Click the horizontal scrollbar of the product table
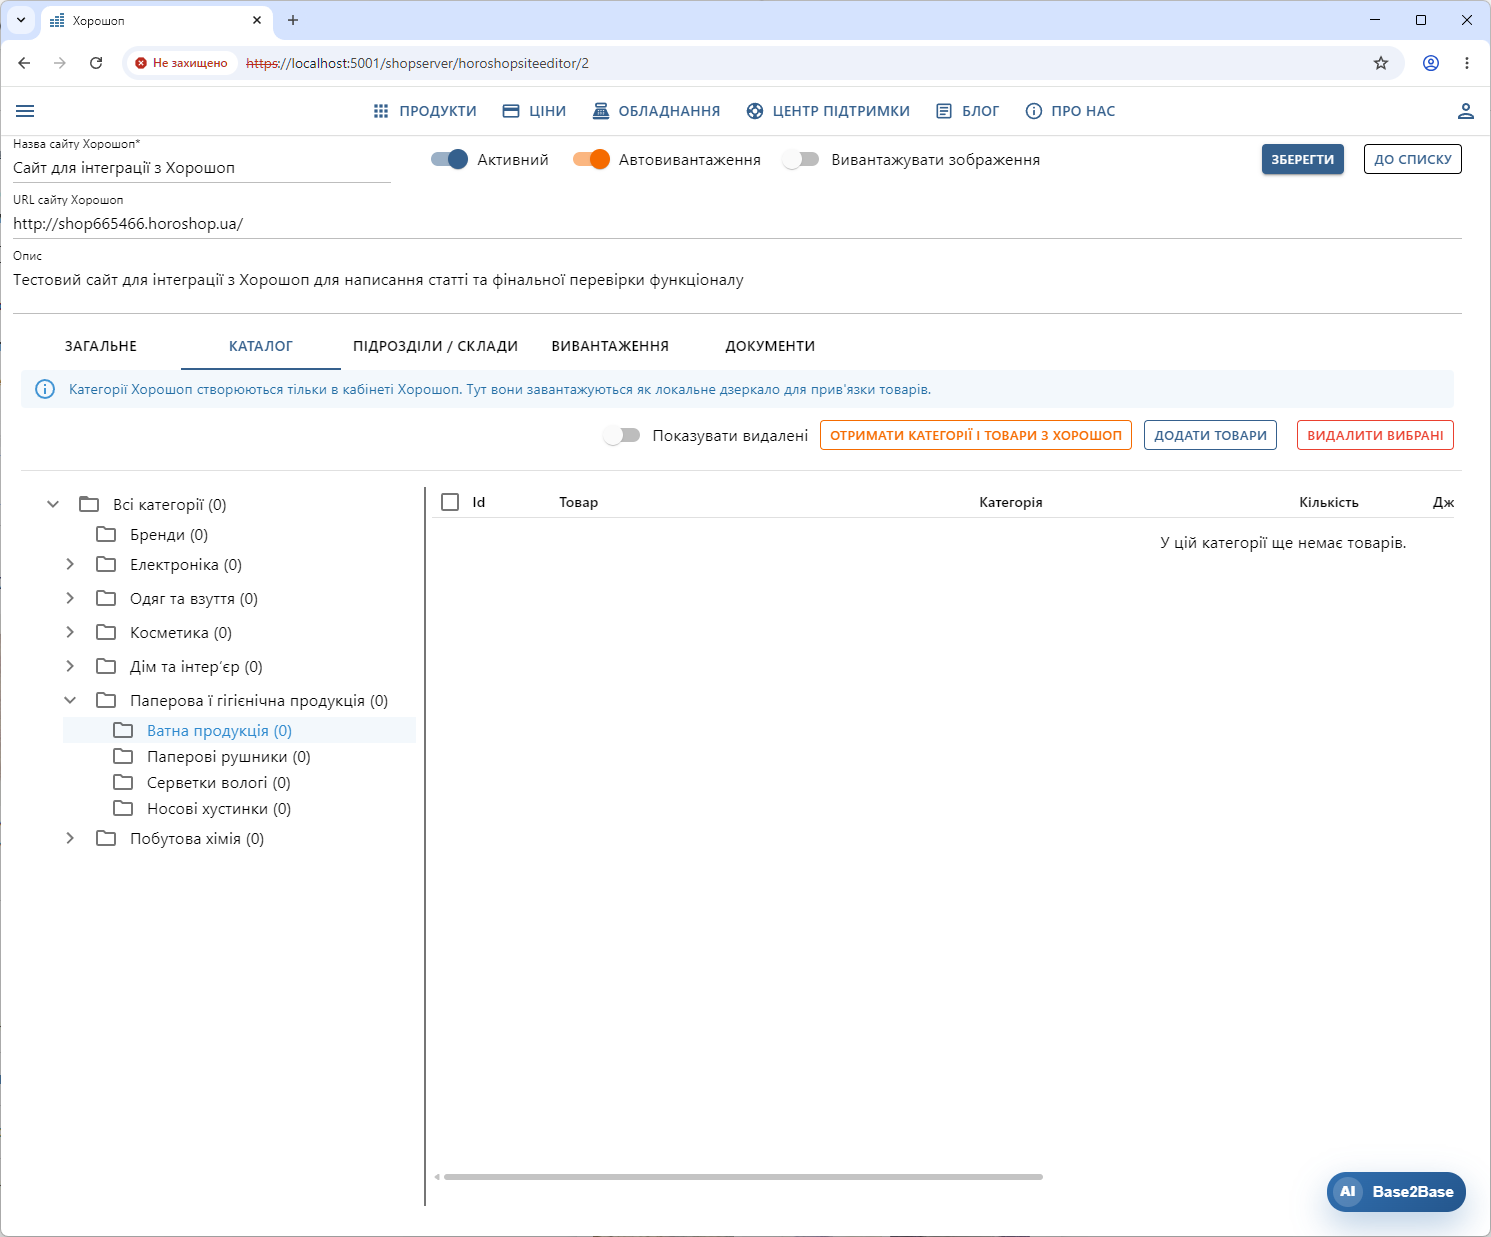This screenshot has height=1237, width=1491. (743, 1177)
